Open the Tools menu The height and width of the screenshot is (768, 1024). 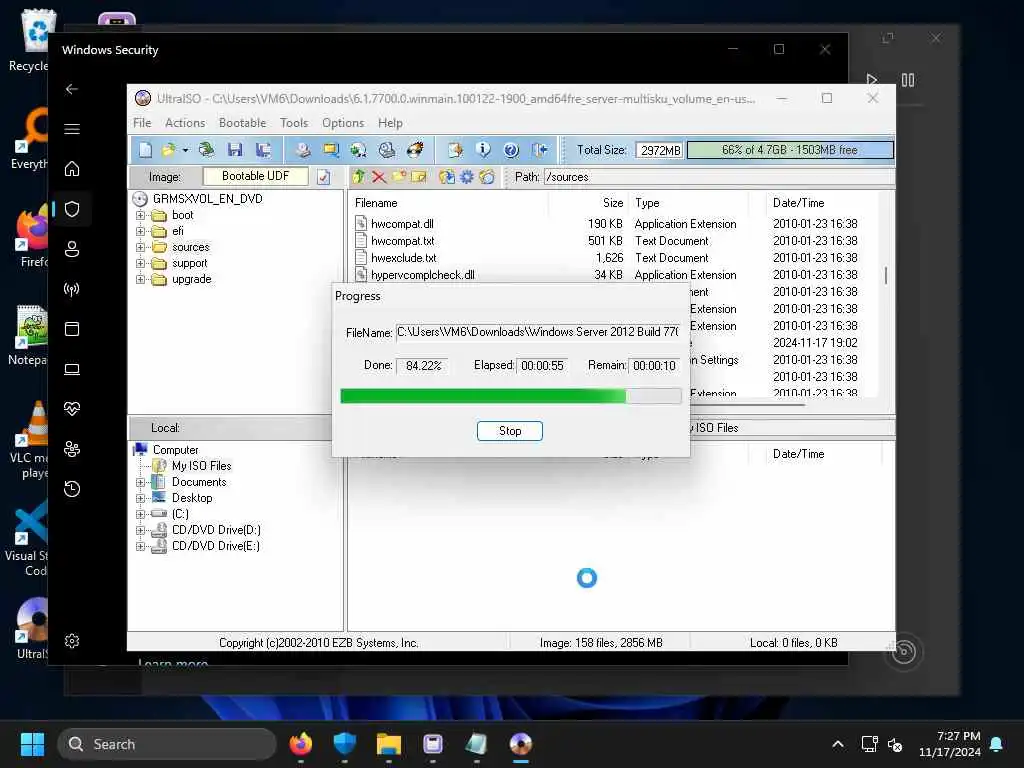(294, 123)
